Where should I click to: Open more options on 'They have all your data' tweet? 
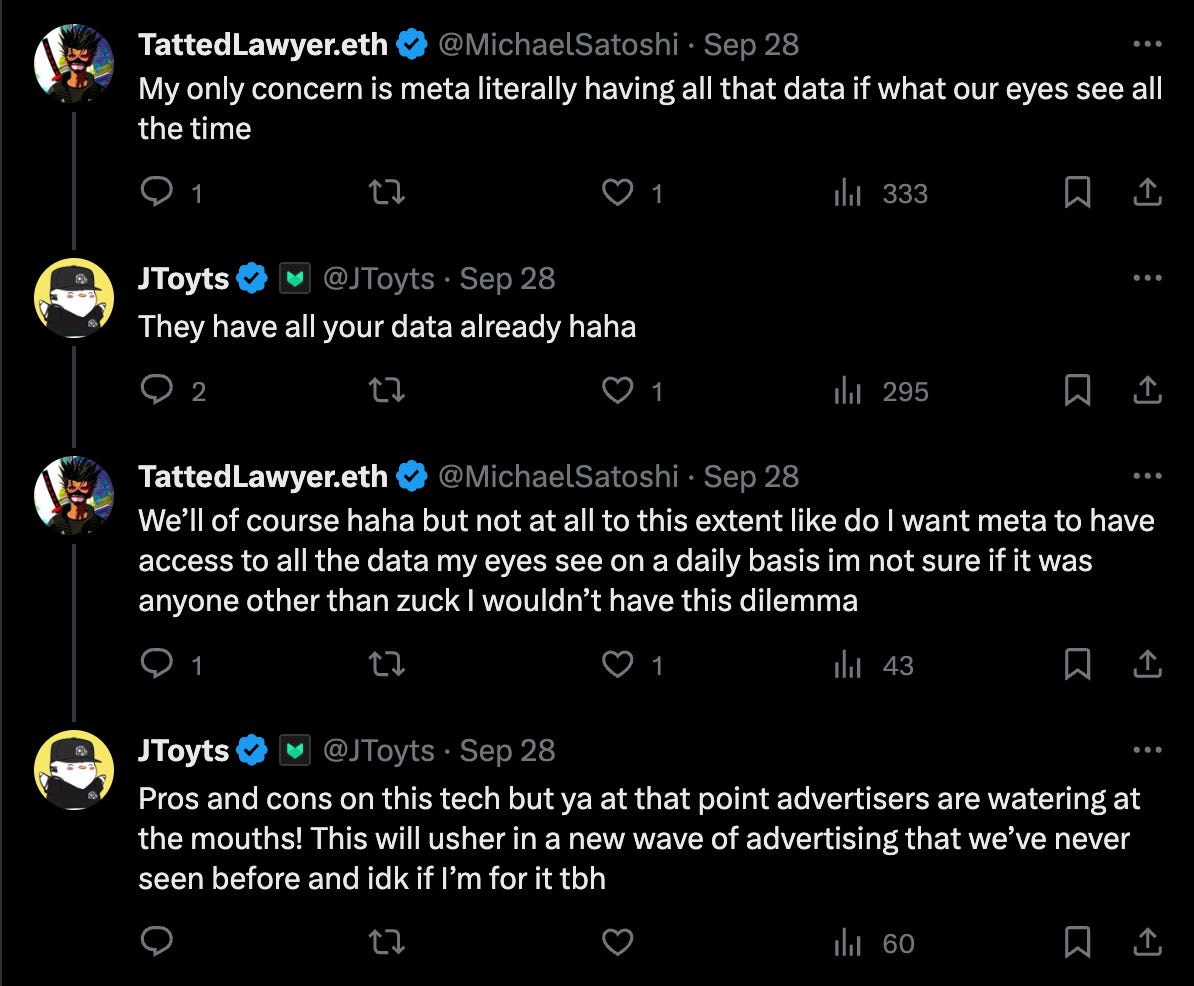point(1147,278)
